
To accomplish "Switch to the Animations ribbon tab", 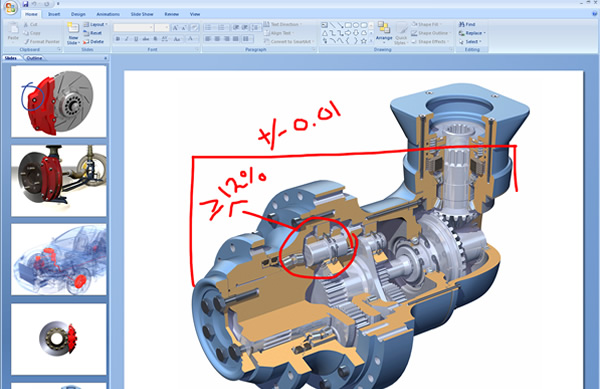I will pos(108,14).
